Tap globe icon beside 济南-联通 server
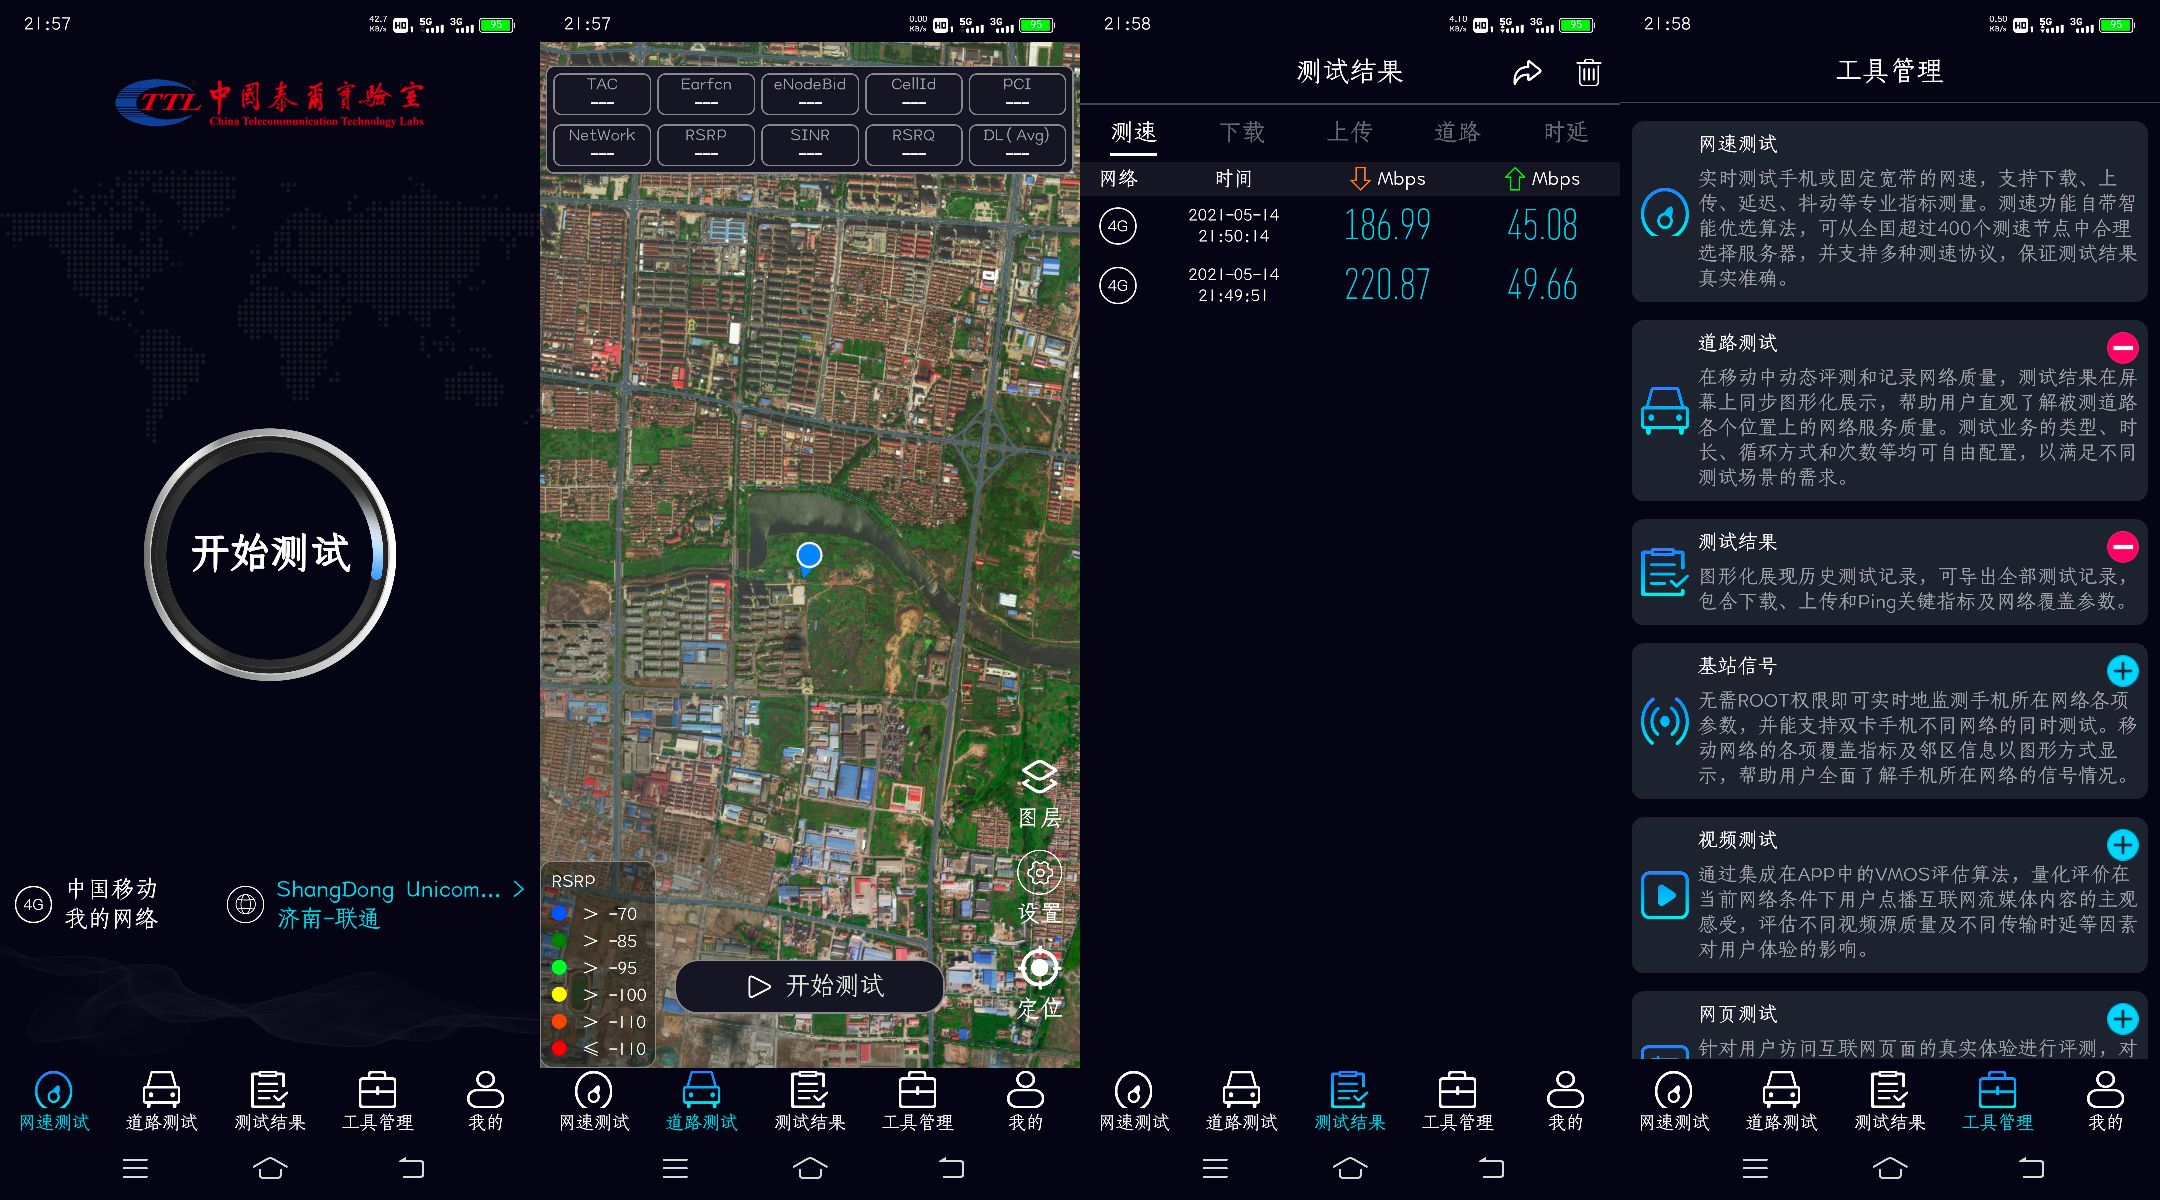The image size is (2160, 1200). coord(245,904)
